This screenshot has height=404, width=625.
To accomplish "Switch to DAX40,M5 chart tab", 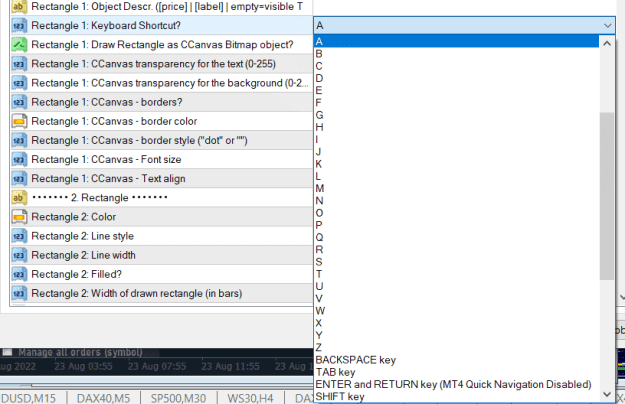I will tap(103, 398).
